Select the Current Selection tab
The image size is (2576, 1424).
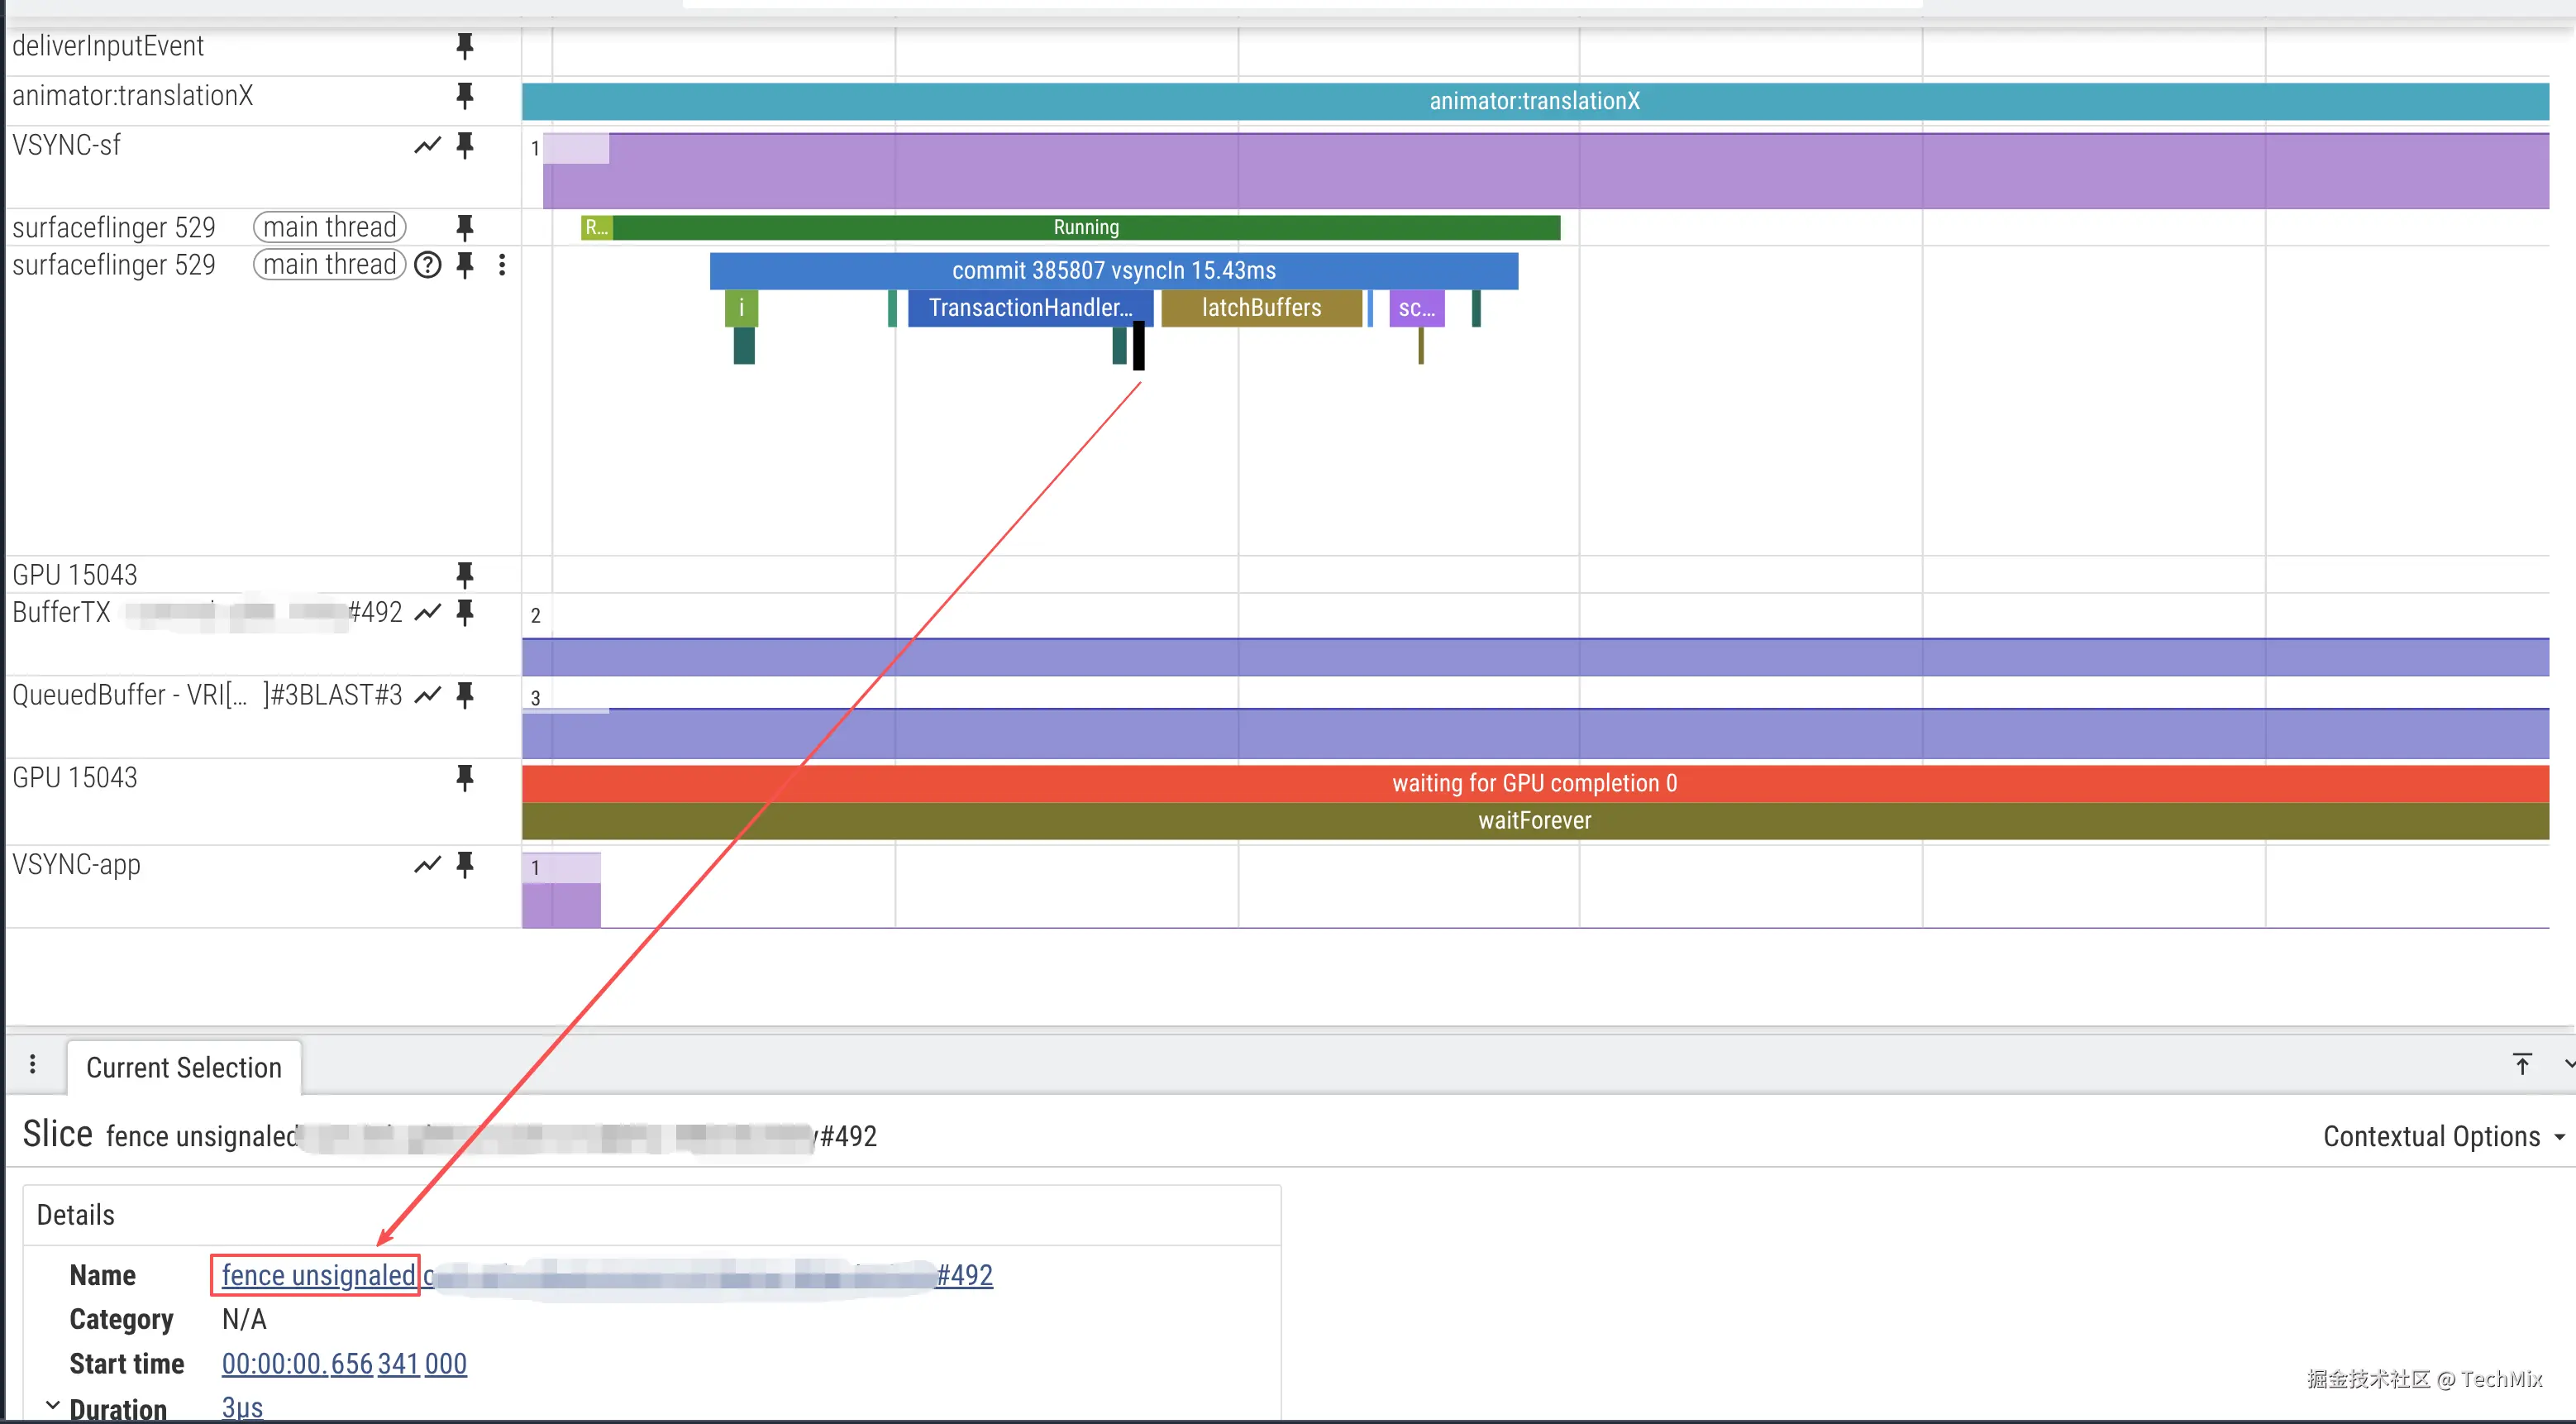[183, 1068]
